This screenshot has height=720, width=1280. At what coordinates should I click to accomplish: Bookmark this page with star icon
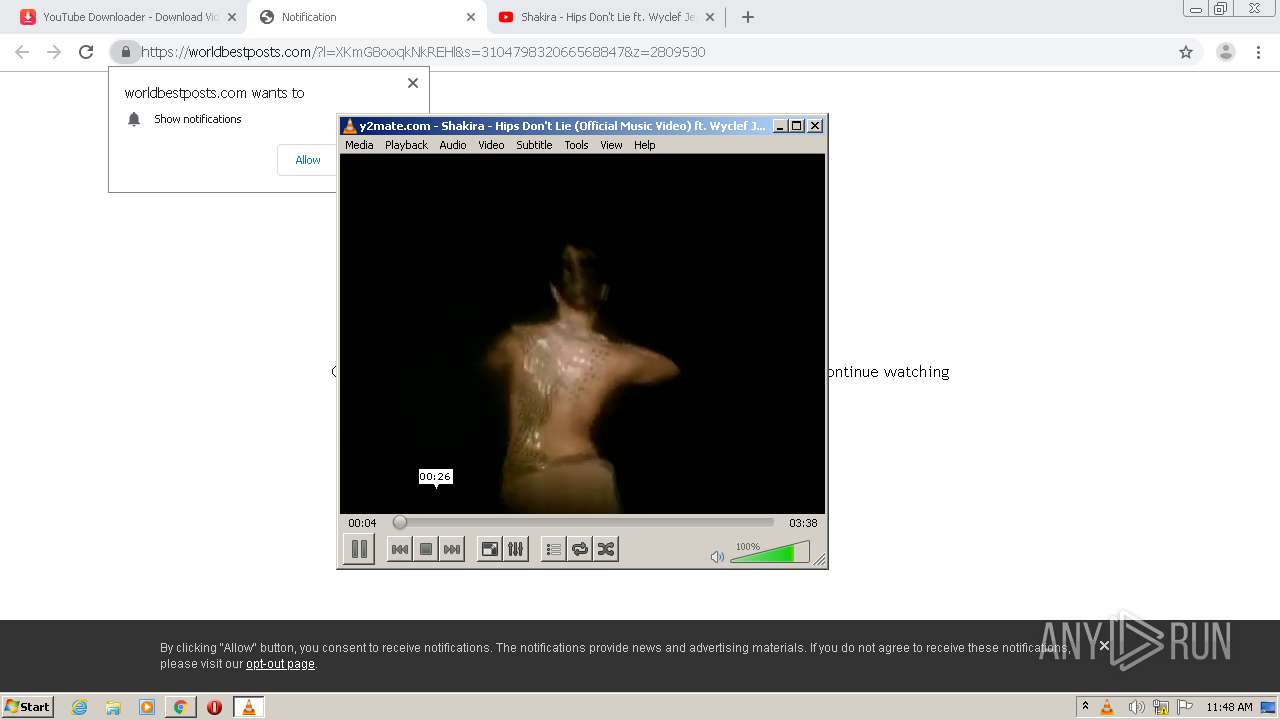pyautogui.click(x=1186, y=52)
